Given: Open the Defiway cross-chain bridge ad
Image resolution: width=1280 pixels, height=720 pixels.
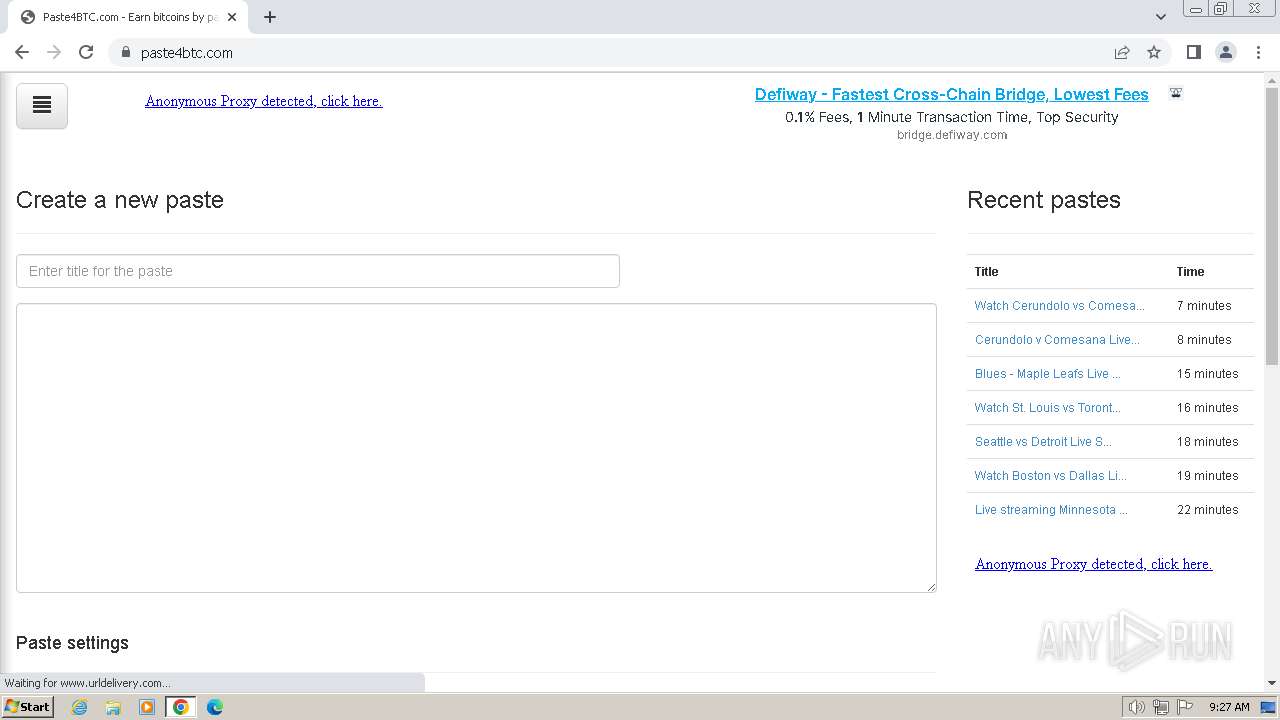Looking at the screenshot, I should (x=951, y=94).
